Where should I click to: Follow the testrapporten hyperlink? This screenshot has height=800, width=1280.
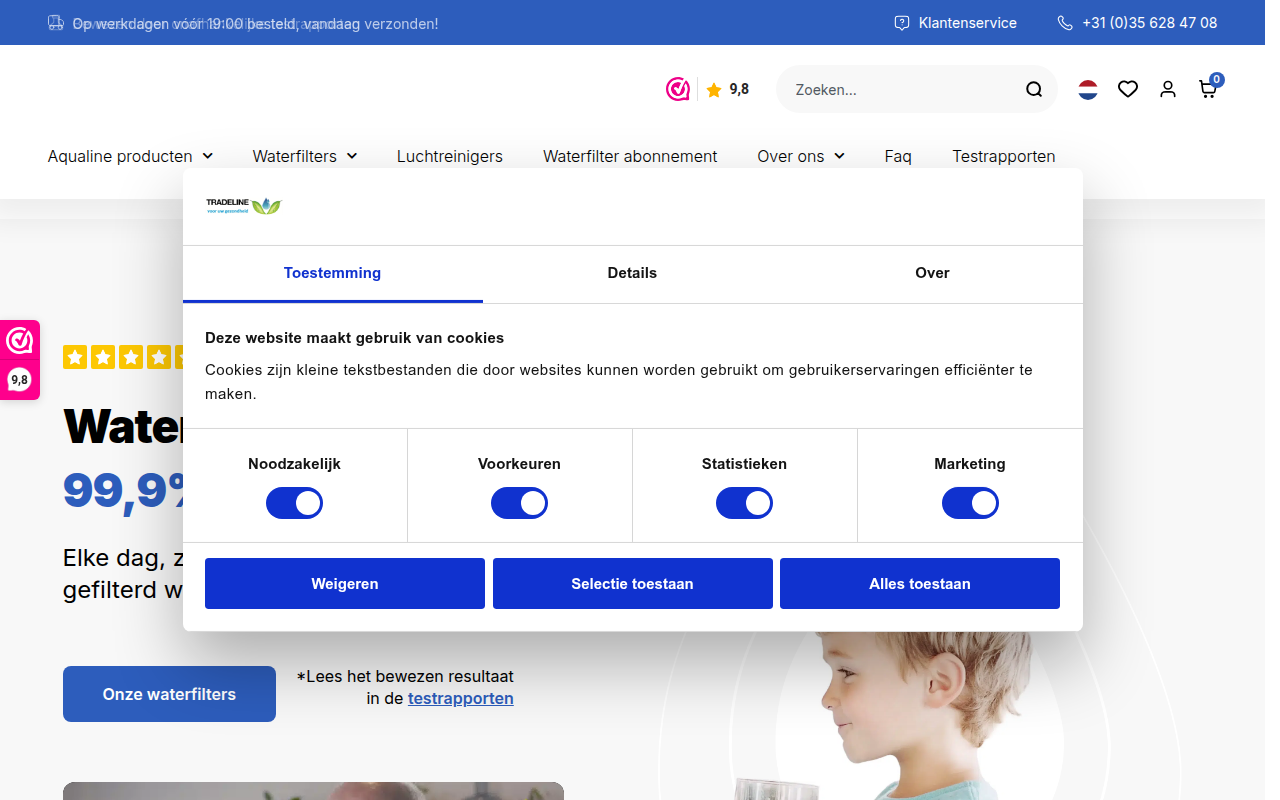(x=461, y=698)
